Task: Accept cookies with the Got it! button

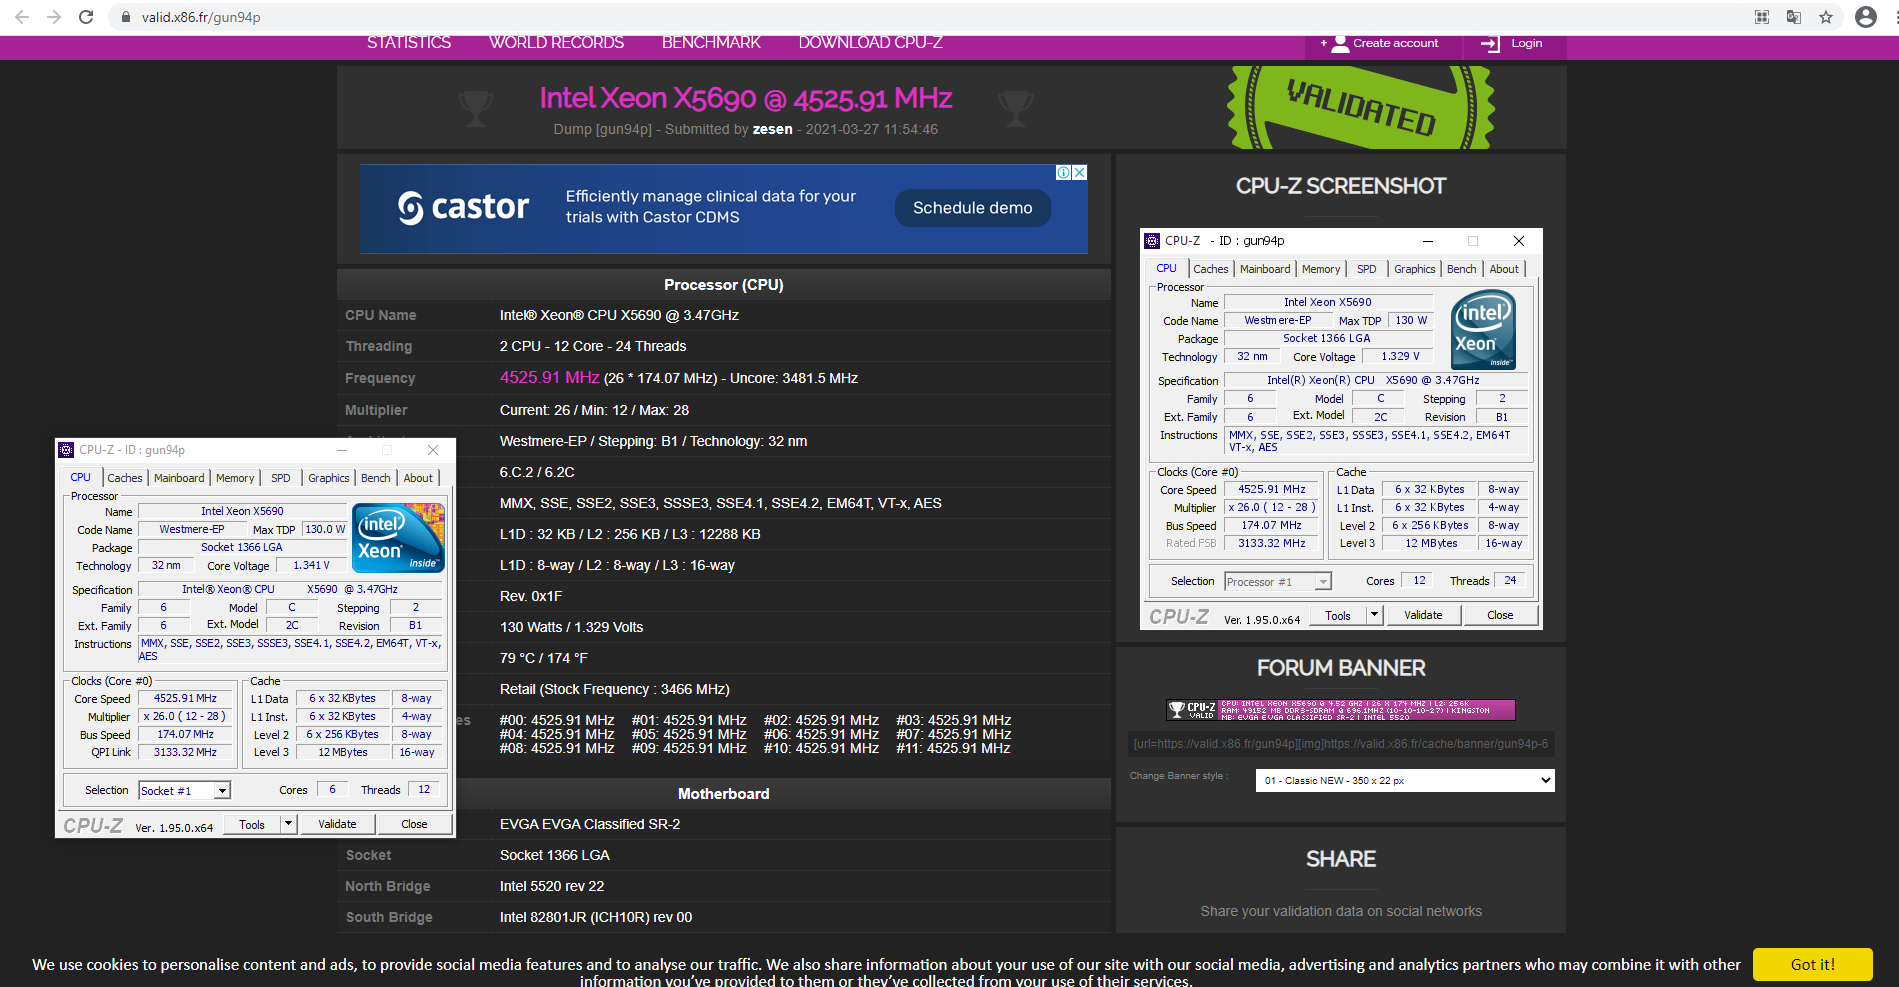Action: 1812,965
